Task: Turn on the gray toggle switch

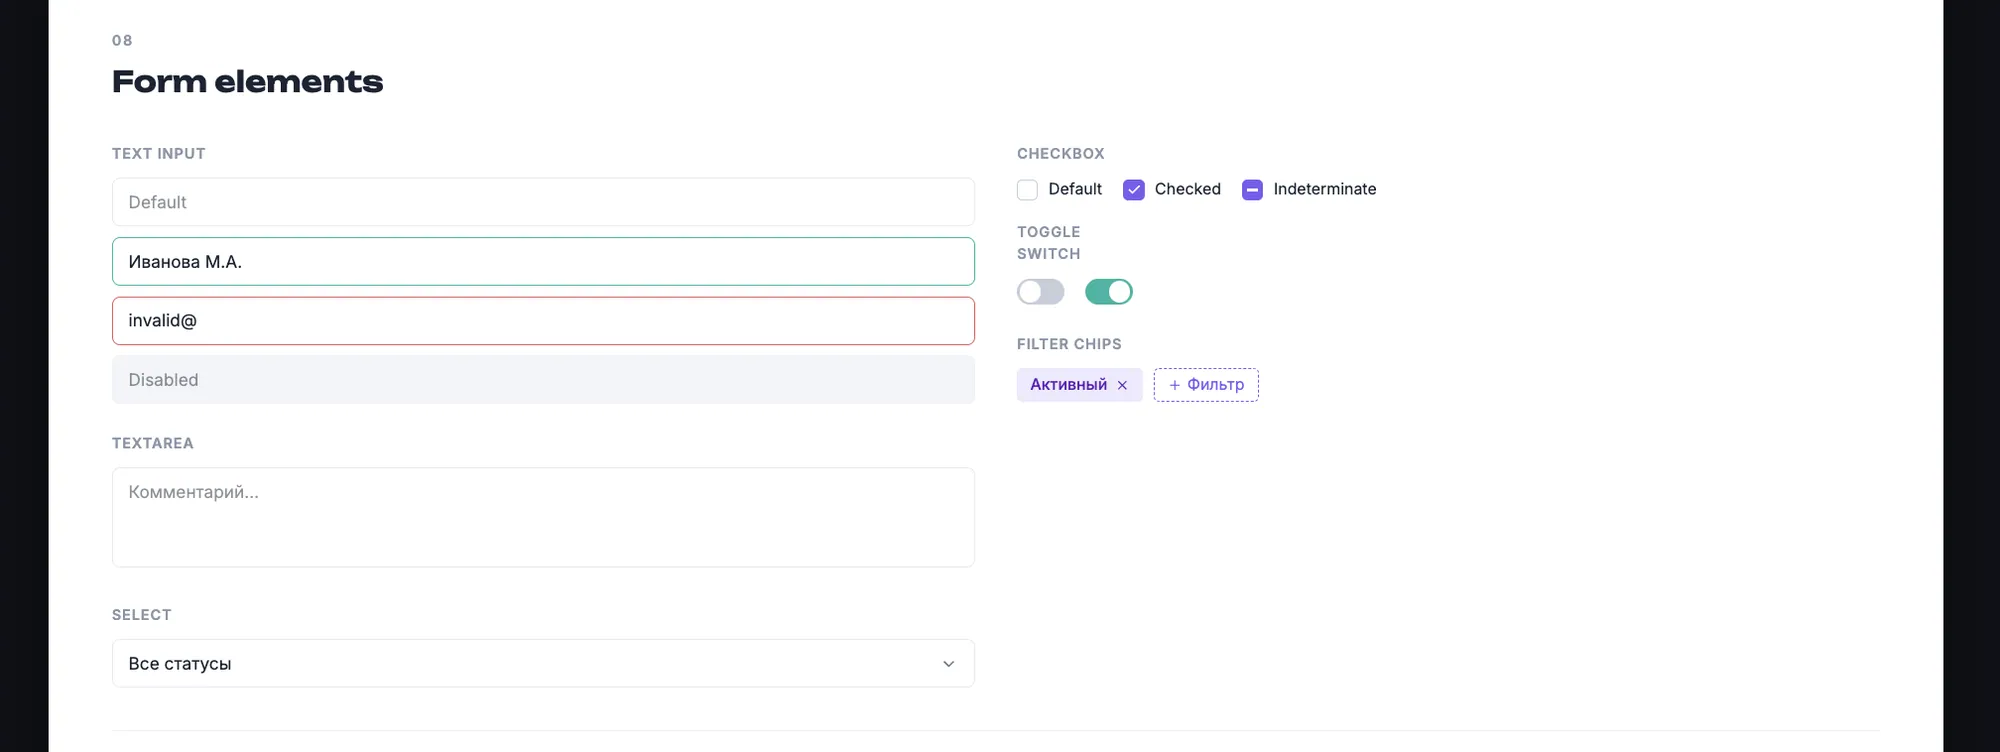Action: tap(1040, 292)
